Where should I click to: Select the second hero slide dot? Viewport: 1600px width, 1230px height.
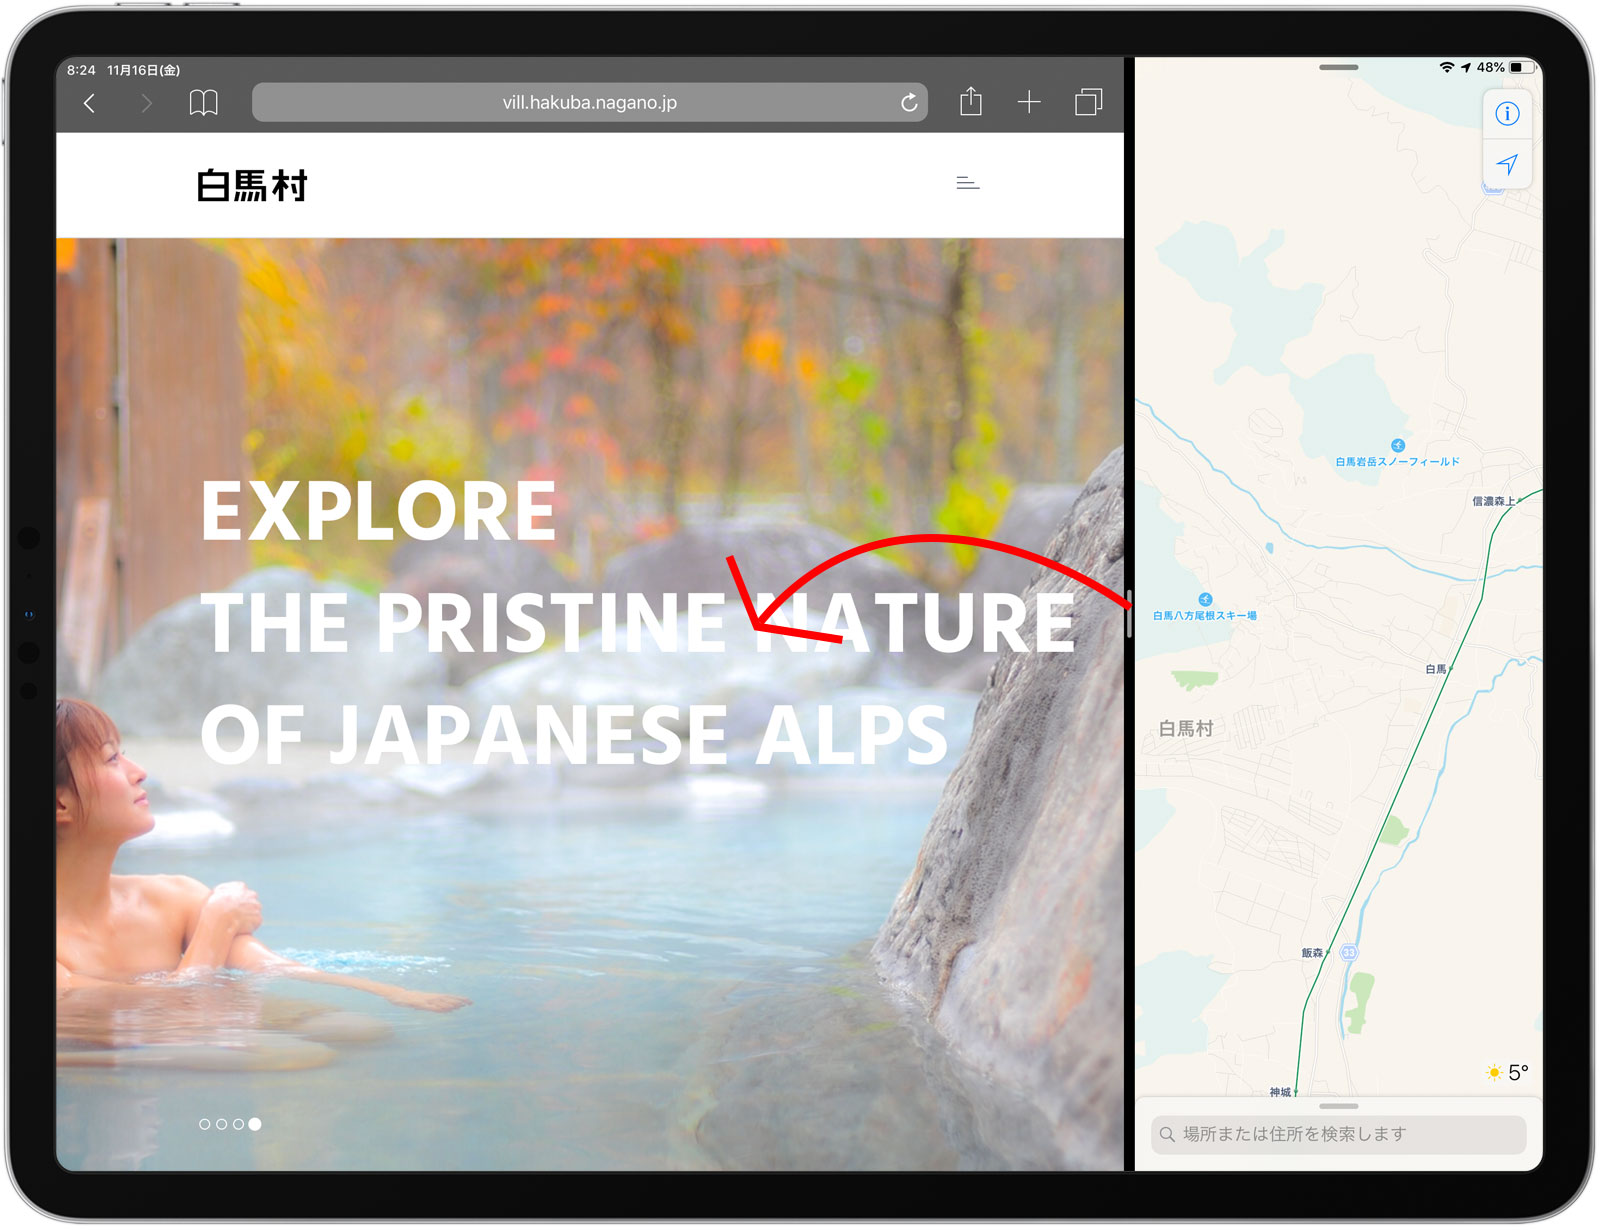[222, 1124]
